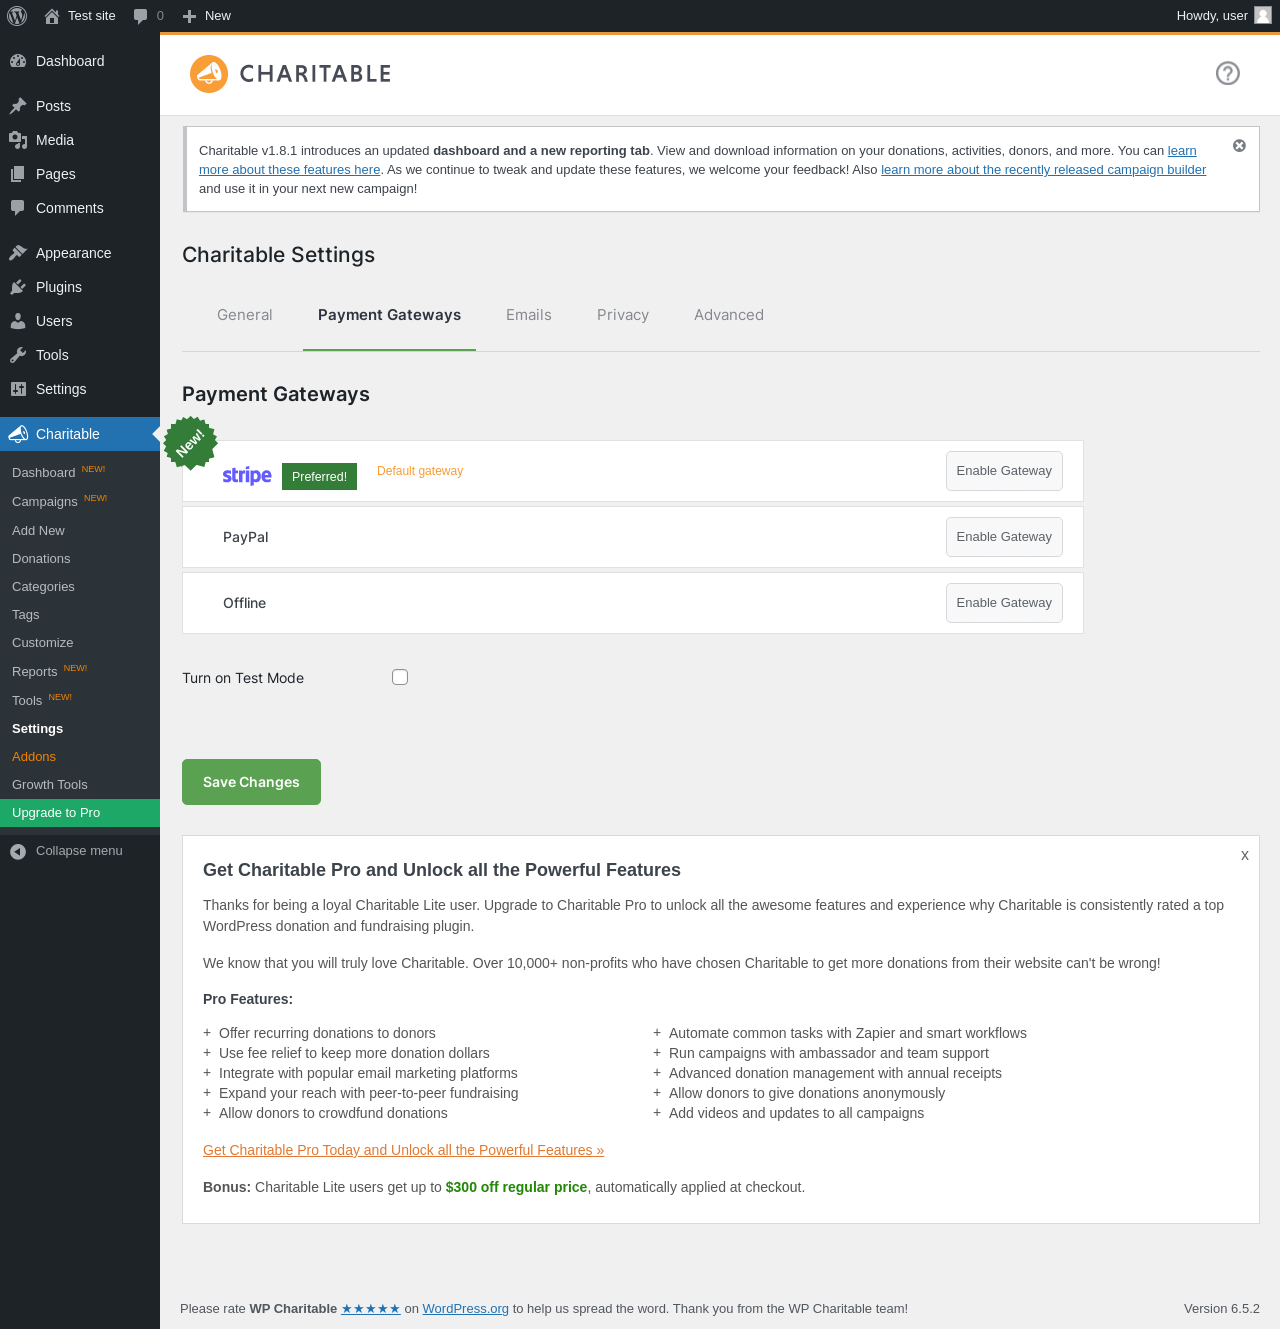
Task: Click the Appearance paintbrush icon
Action: (18, 253)
